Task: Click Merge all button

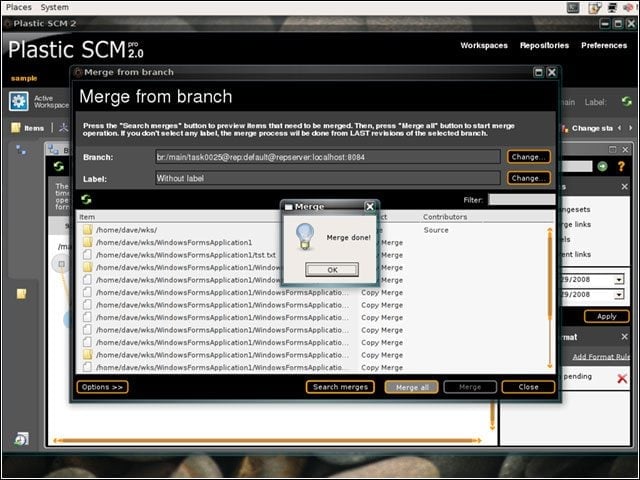Action: [x=411, y=387]
